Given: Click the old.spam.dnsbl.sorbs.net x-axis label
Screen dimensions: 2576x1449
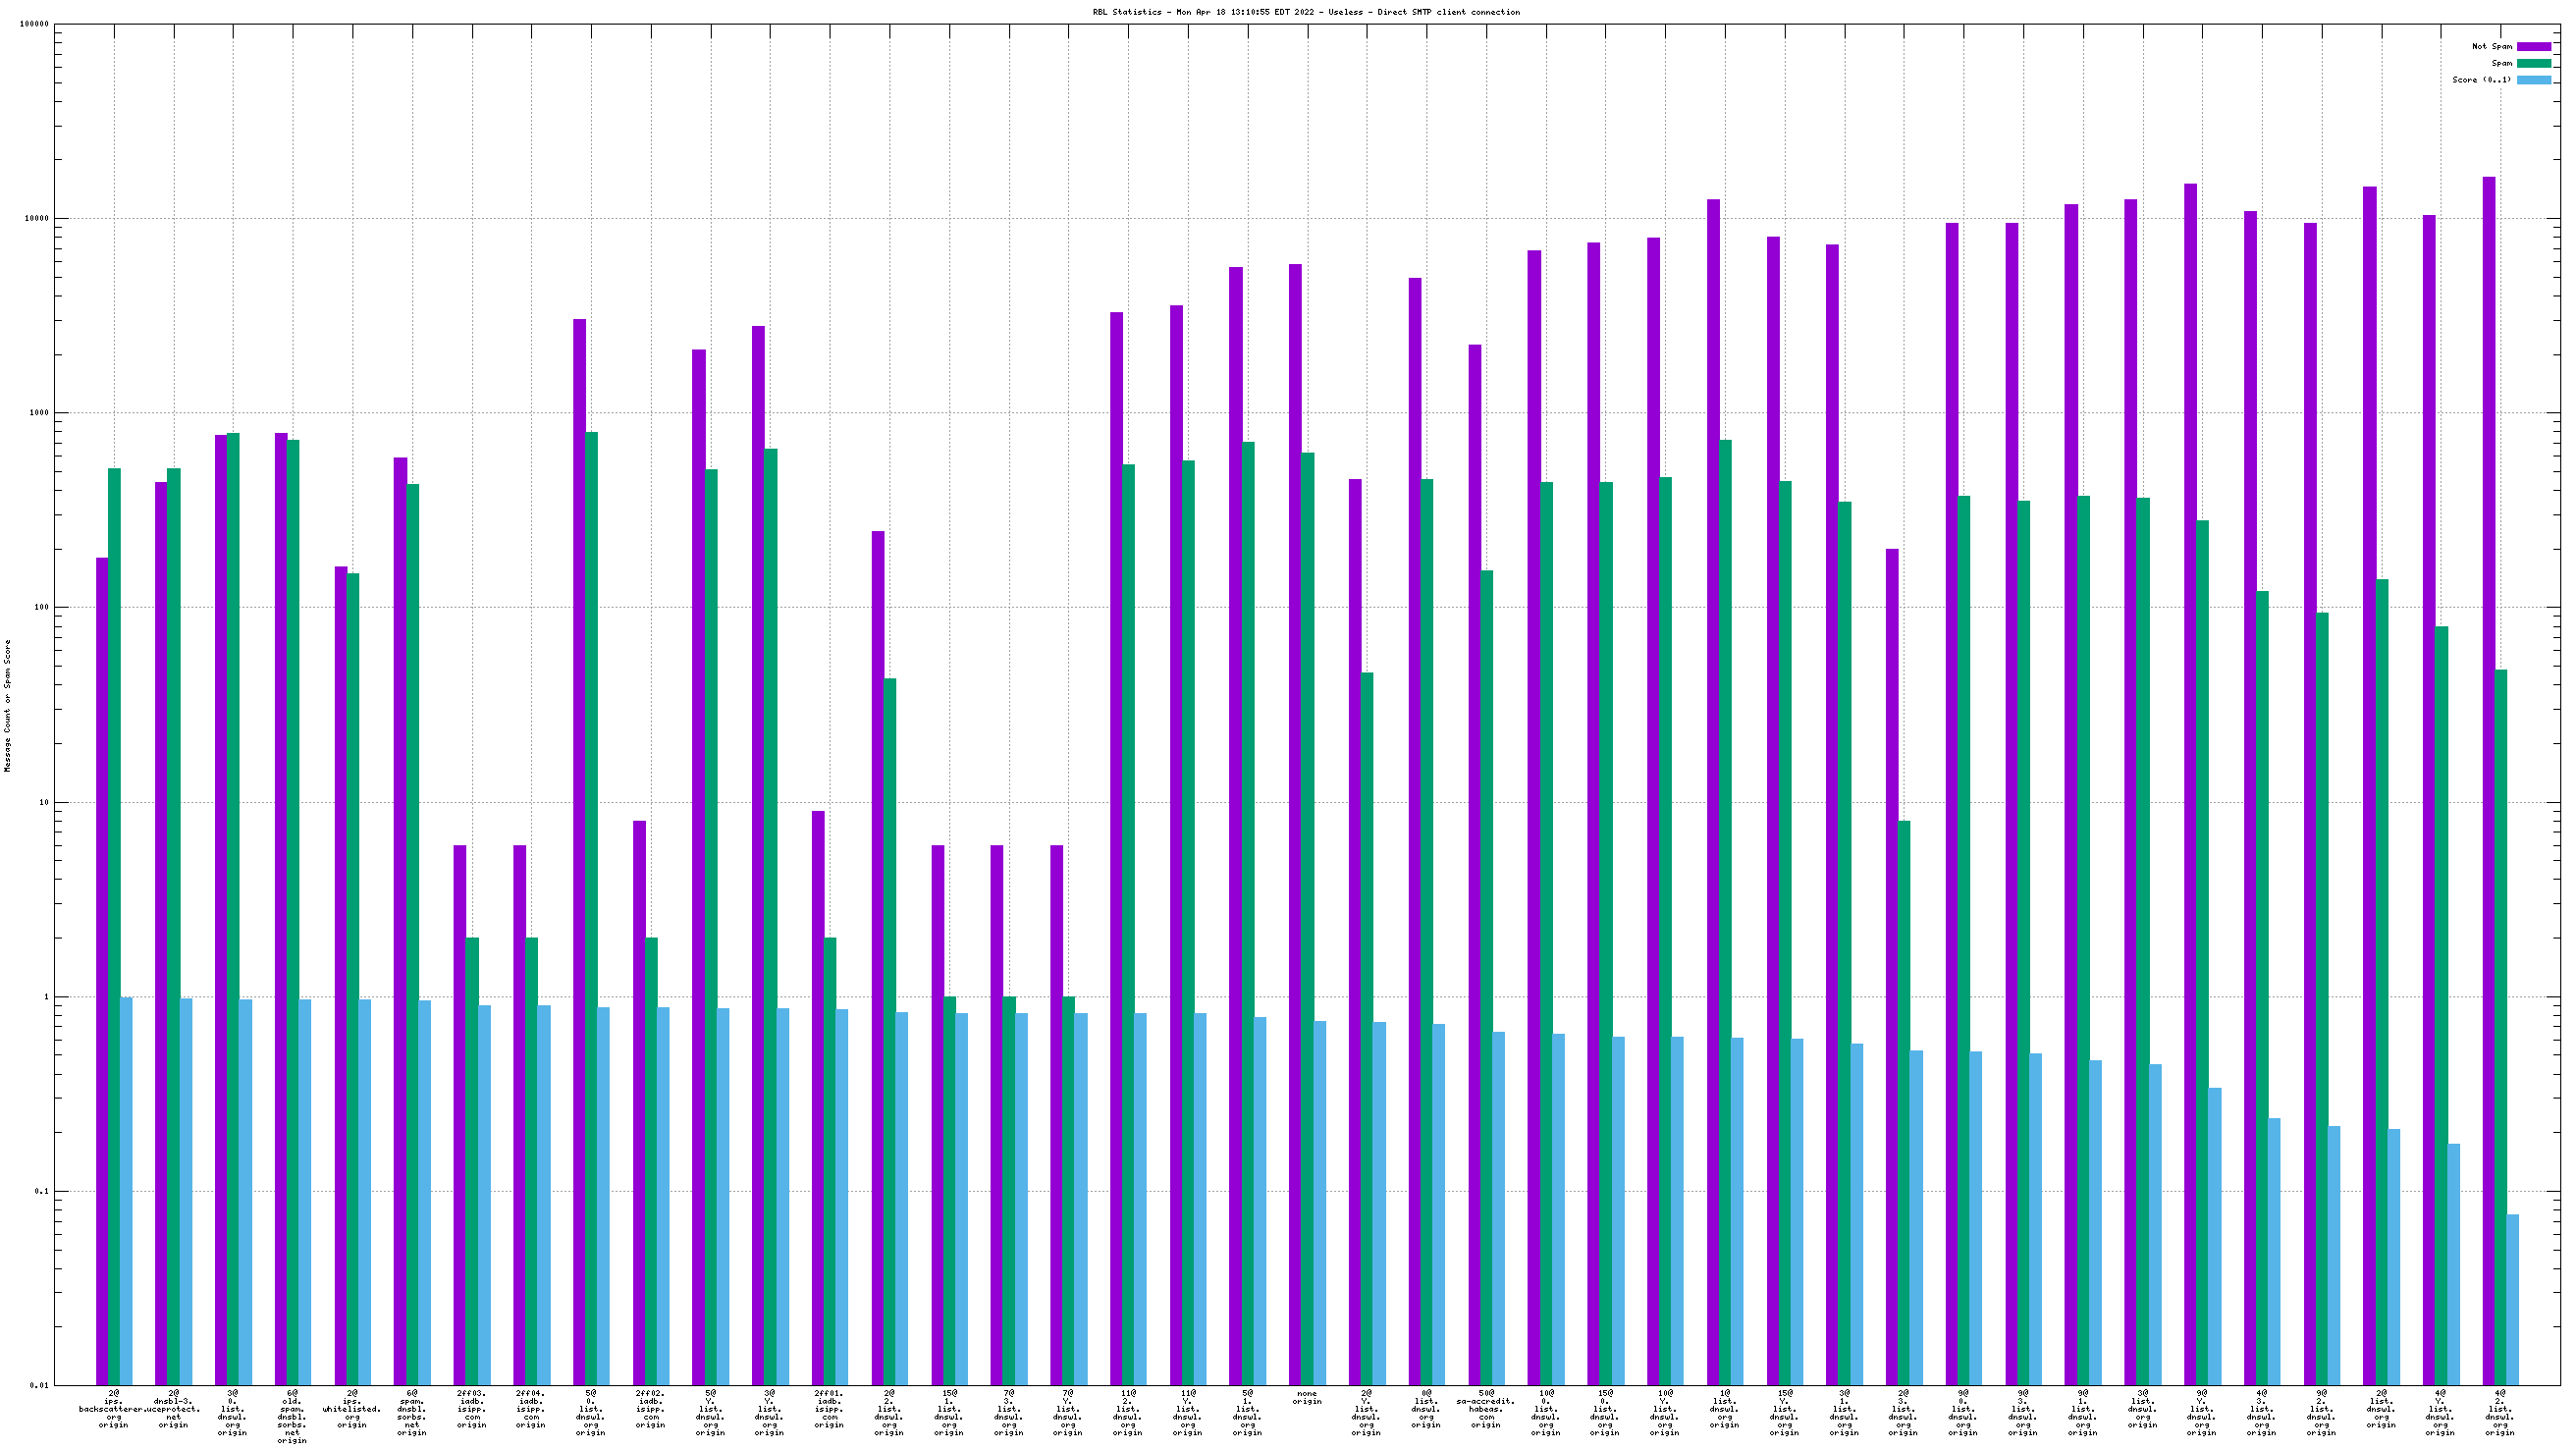Looking at the screenshot, I should (x=292, y=1416).
